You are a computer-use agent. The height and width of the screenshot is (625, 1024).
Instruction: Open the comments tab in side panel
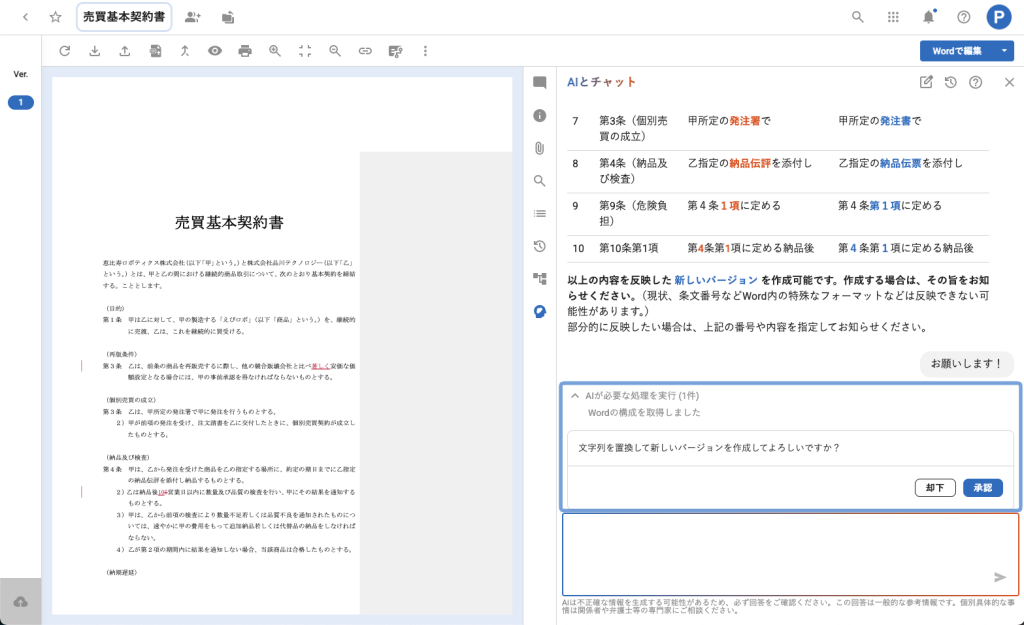(x=540, y=82)
